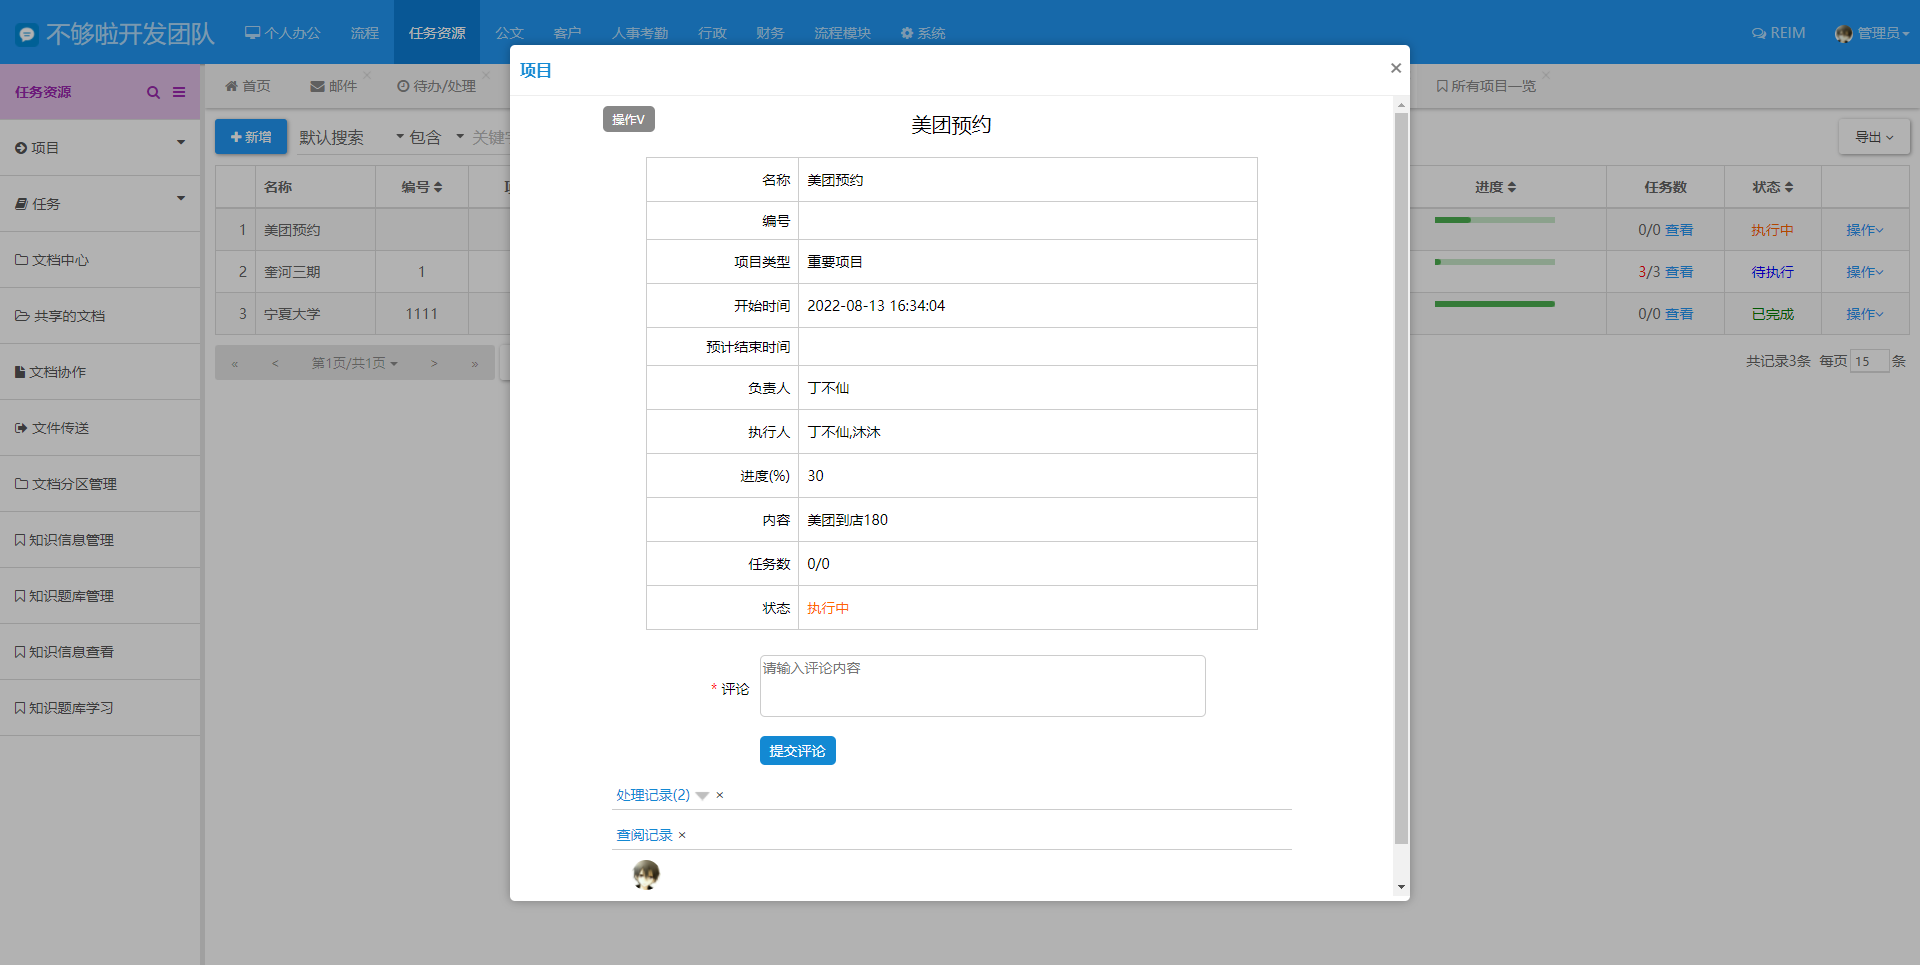Toggle the sidebar hamburger menu icon
Viewport: 1920px width, 965px height.
pos(179,92)
